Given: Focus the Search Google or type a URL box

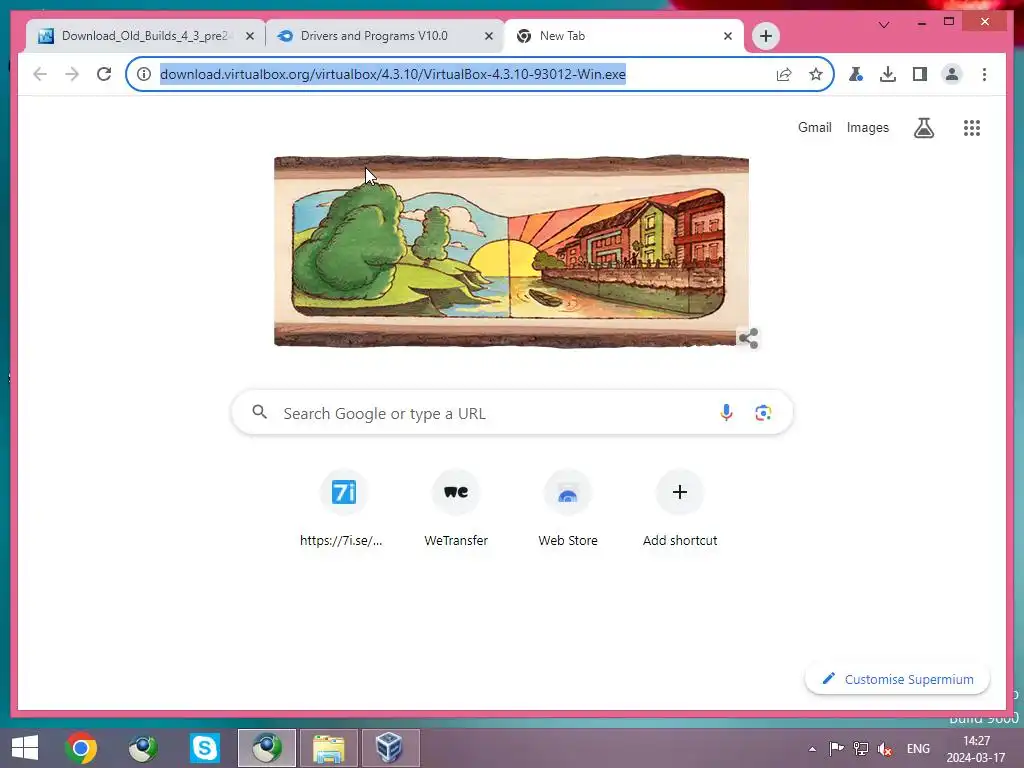Looking at the screenshot, I should tap(512, 413).
